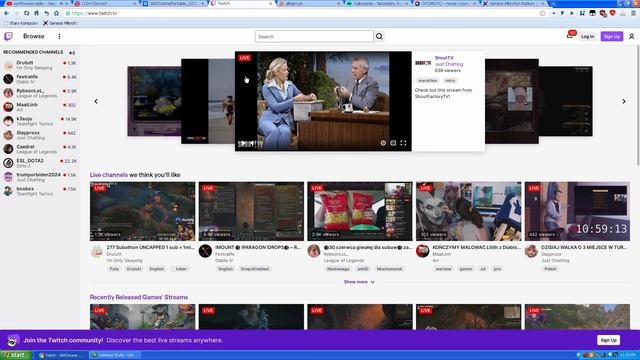Click Drututt avatar under first stream card
Image resolution: width=640 pixels, height=360 pixels.
pyautogui.click(x=97, y=251)
